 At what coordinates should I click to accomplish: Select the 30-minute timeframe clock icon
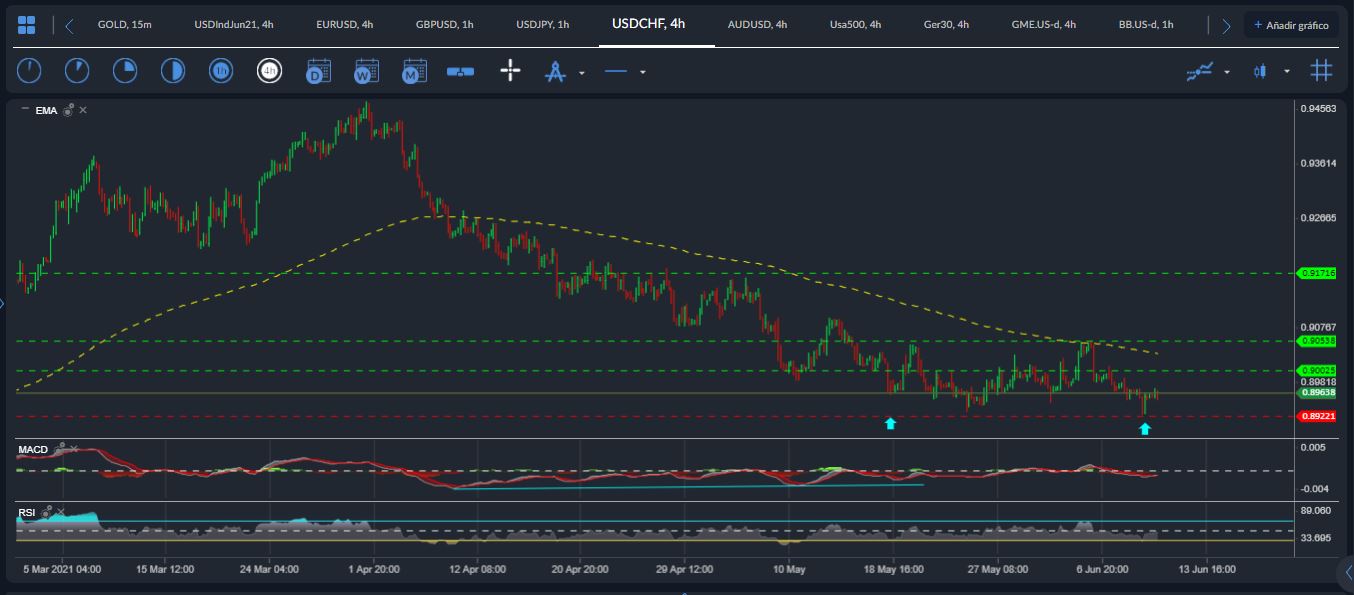tap(173, 71)
